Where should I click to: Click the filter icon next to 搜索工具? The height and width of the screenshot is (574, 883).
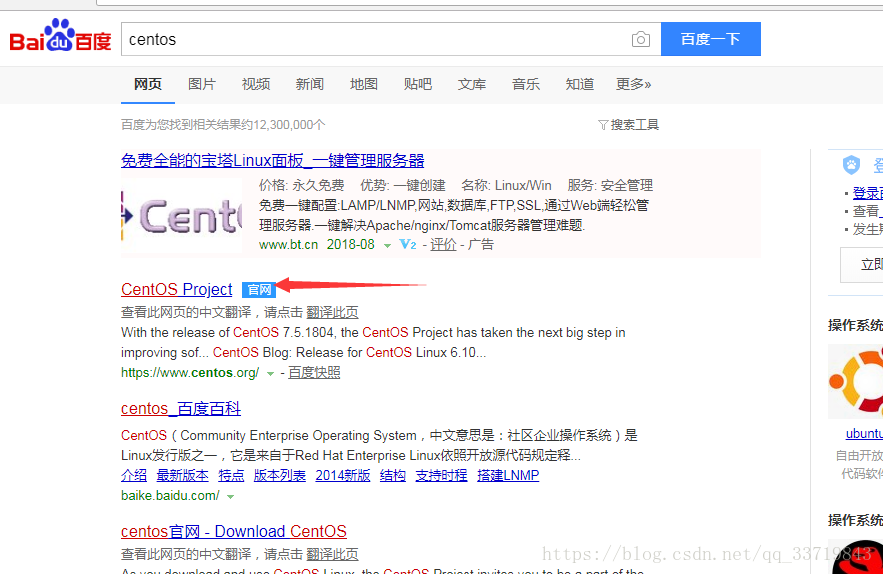tap(603, 124)
